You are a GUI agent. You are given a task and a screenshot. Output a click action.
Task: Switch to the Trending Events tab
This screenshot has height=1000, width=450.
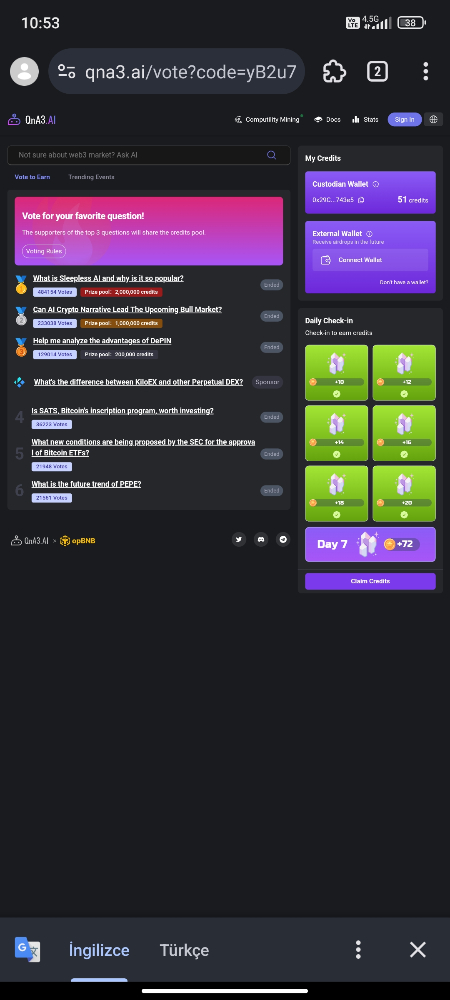(91, 177)
